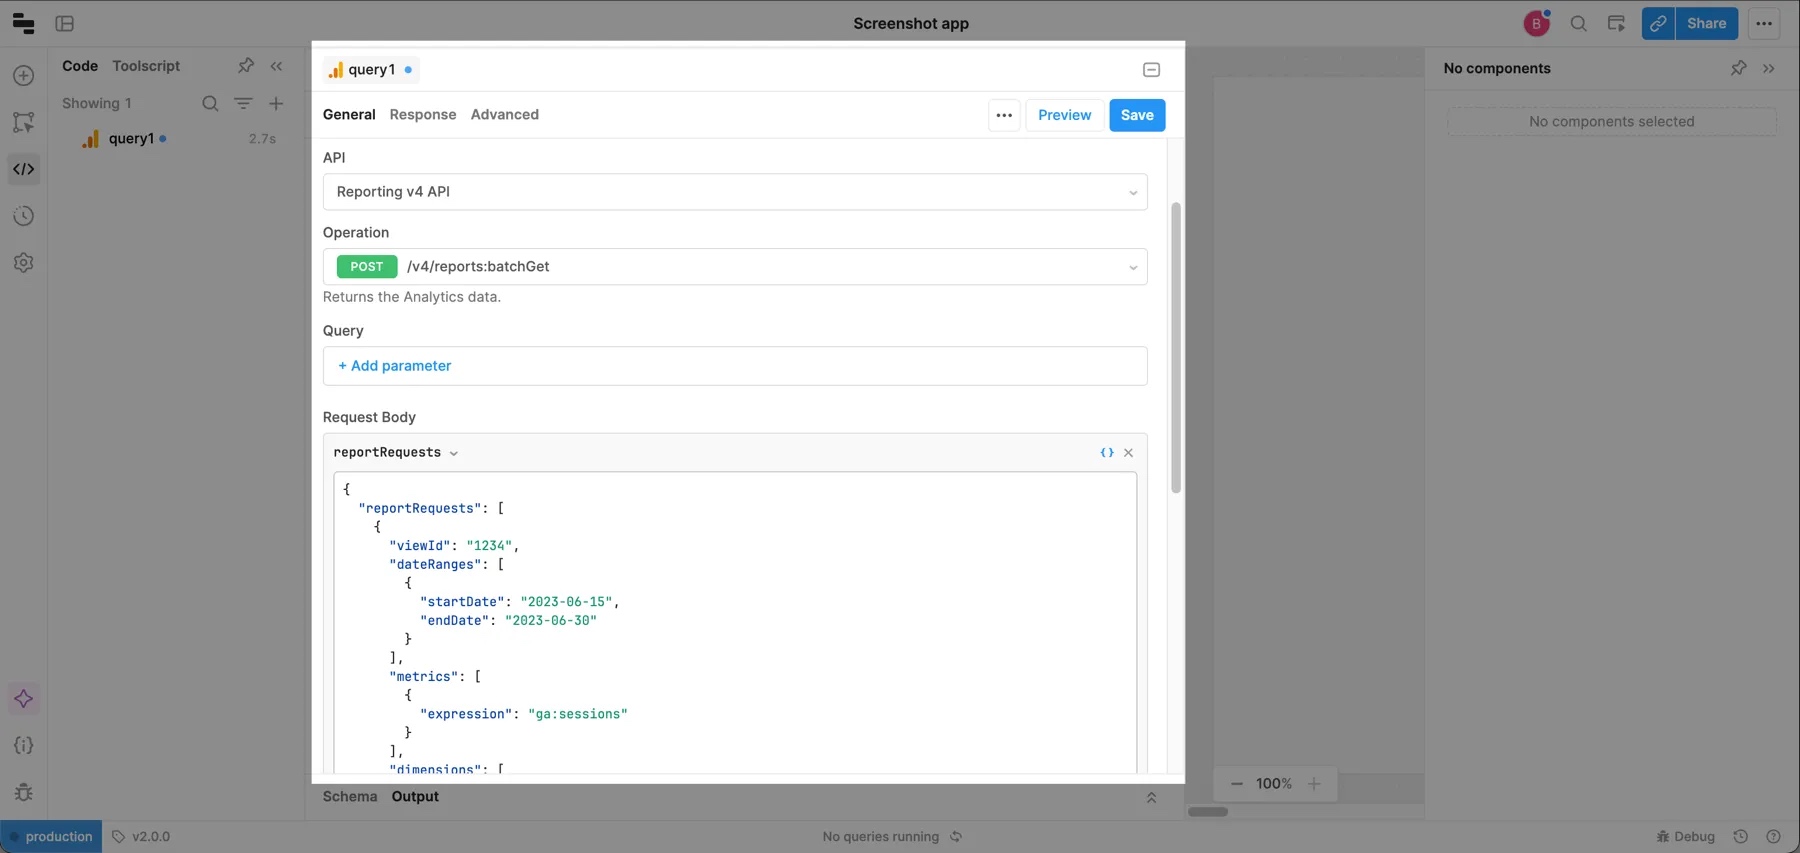Add a new query with plus icon
This screenshot has width=1800, height=853.
tap(276, 103)
